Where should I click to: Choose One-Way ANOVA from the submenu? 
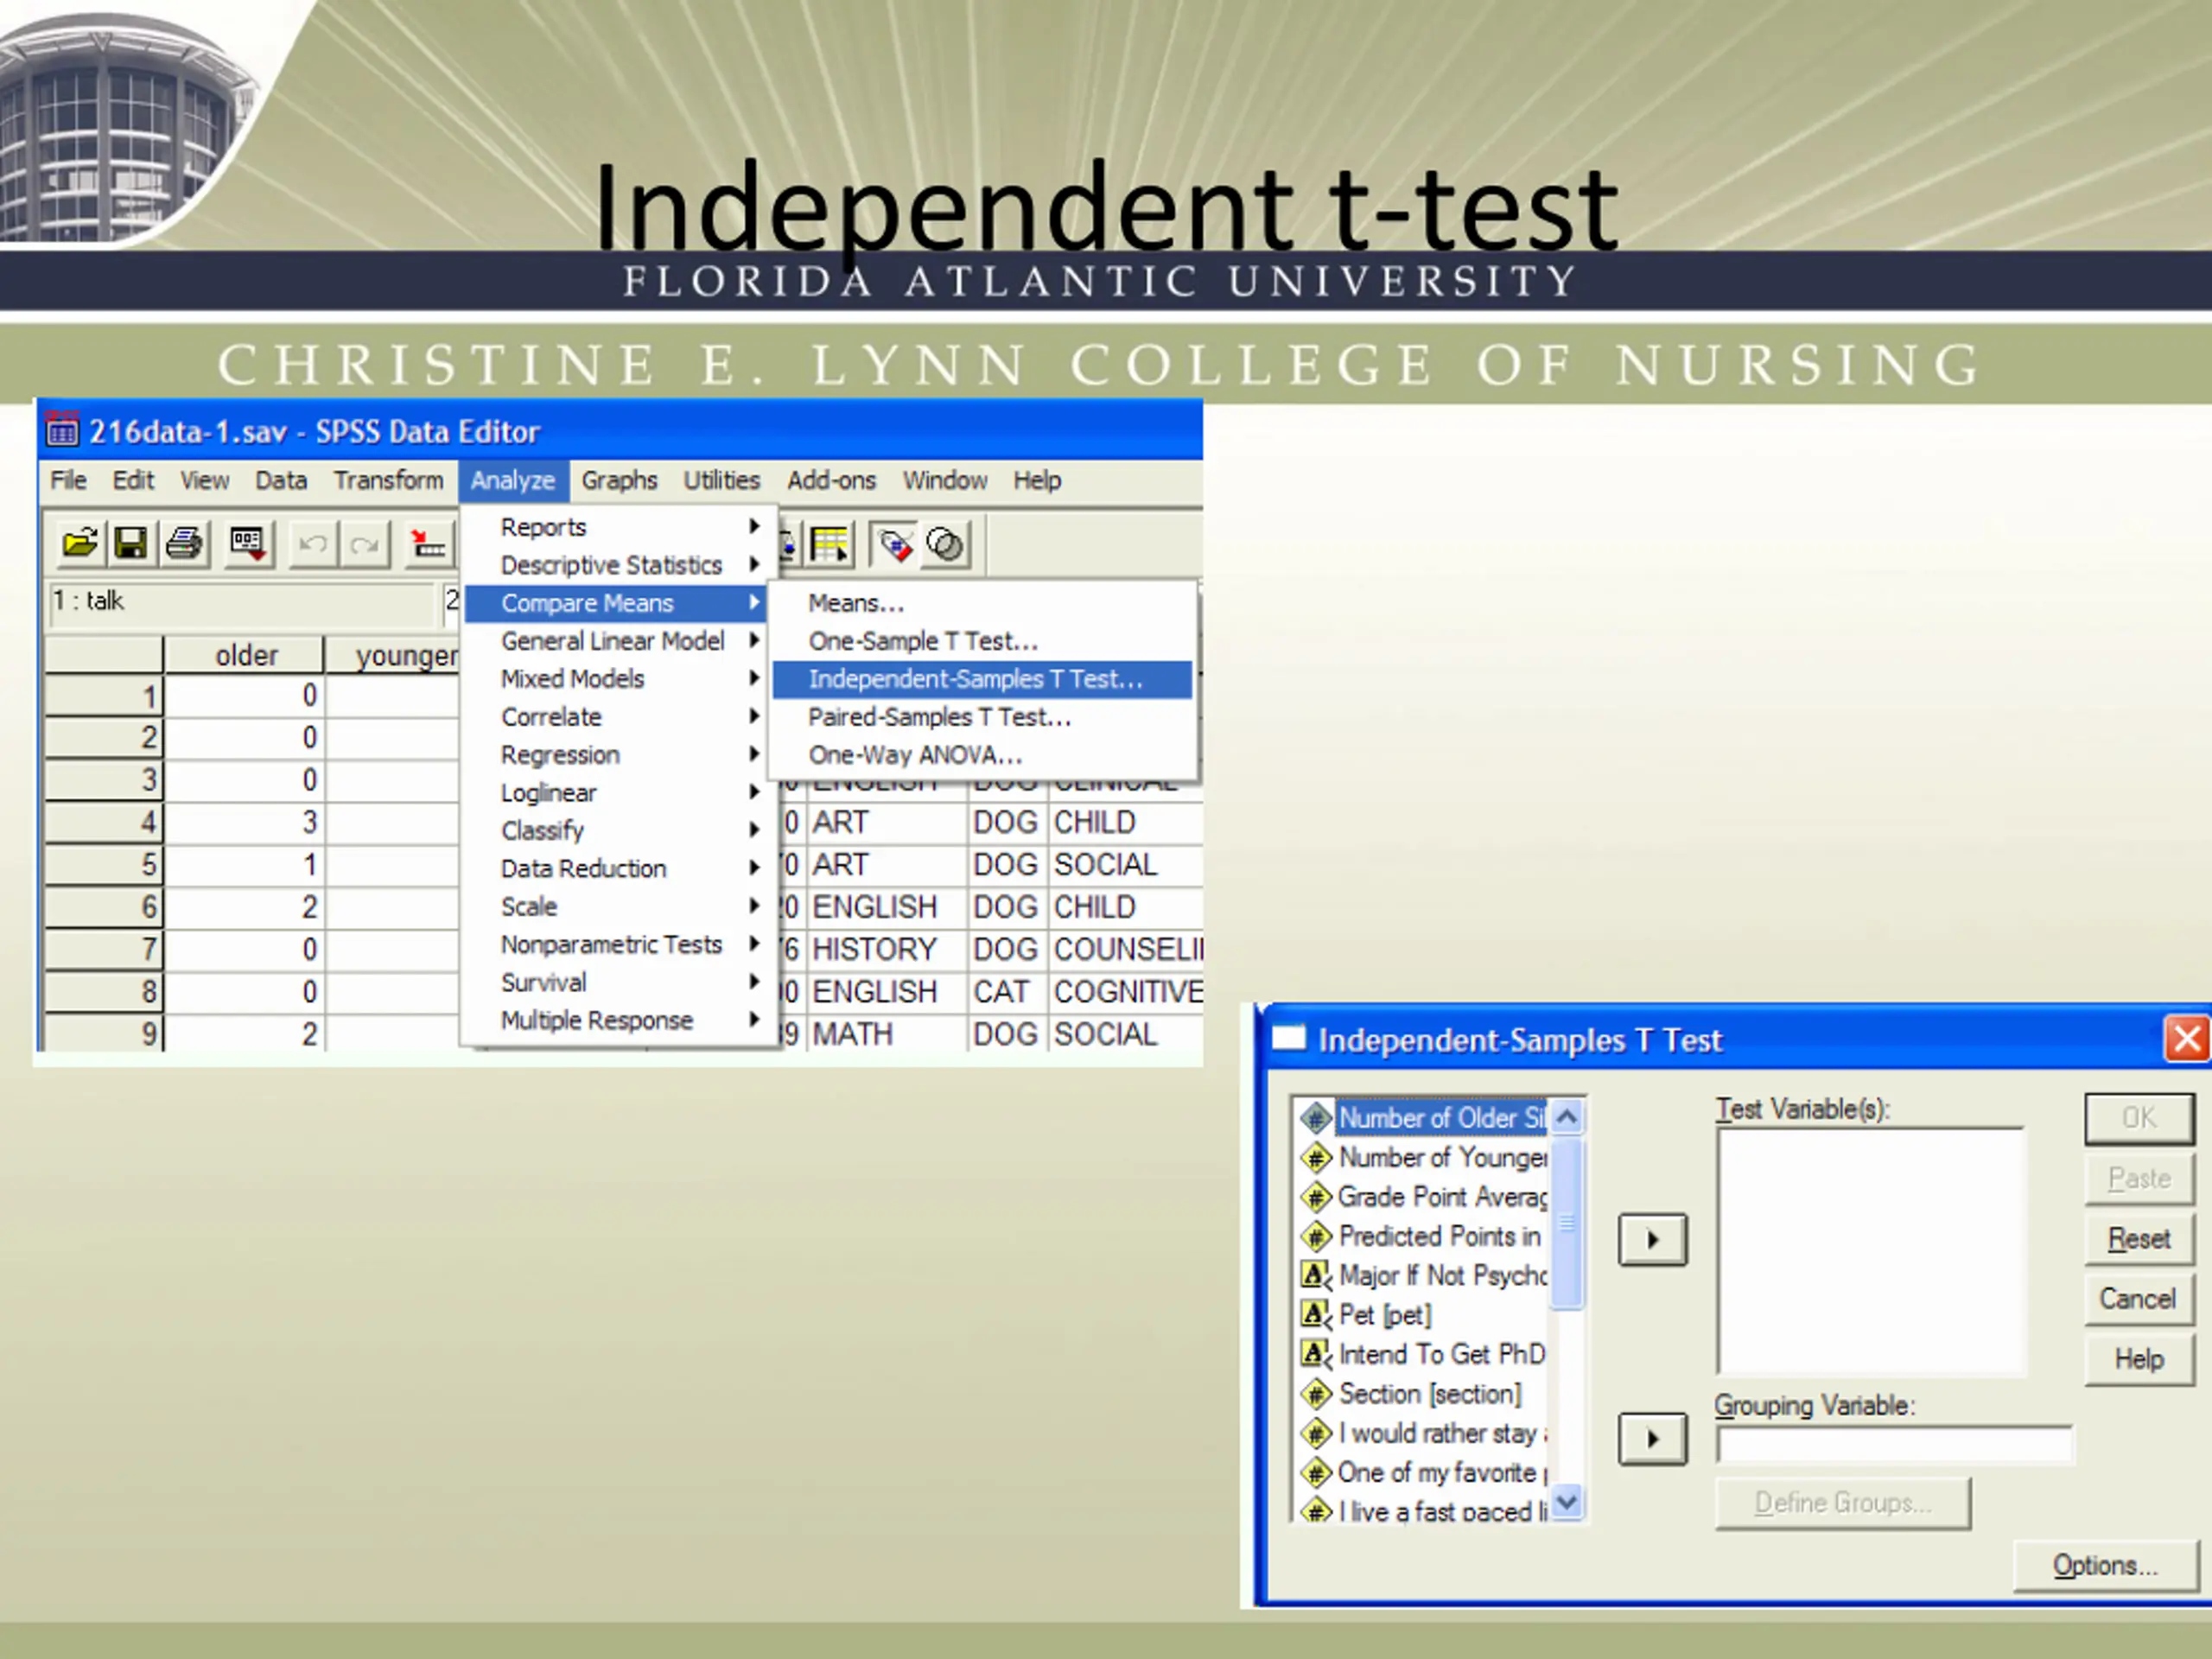[x=982, y=755]
